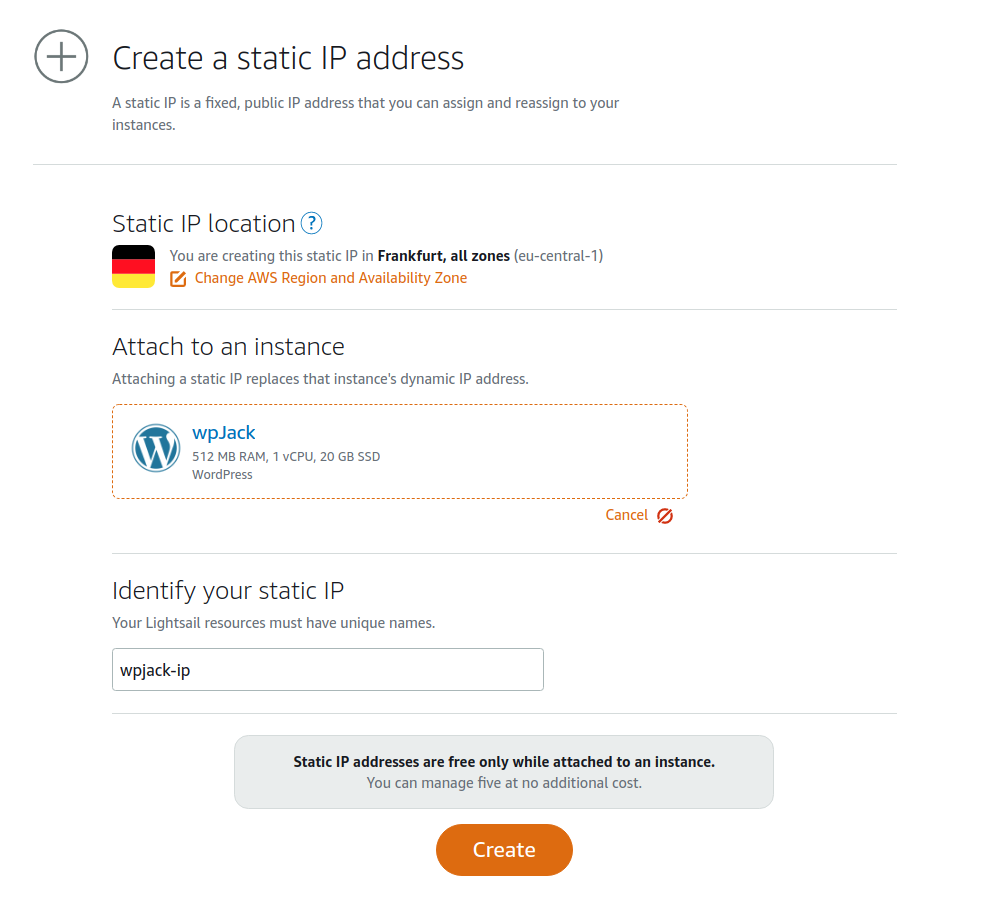Click the Static IP location heading text
1002x904 pixels.
click(x=204, y=224)
